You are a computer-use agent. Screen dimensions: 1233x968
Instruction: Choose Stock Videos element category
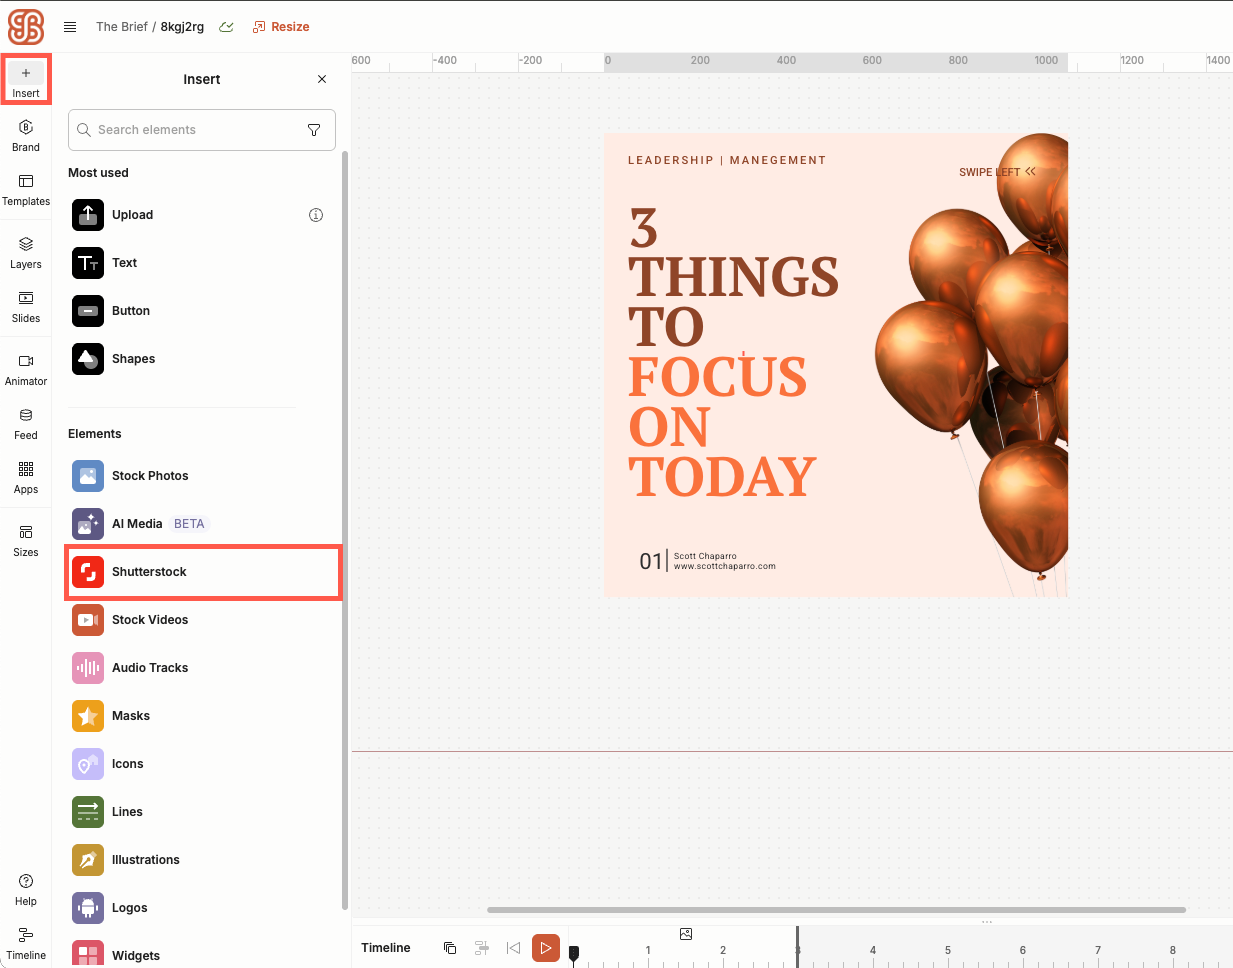click(x=150, y=620)
